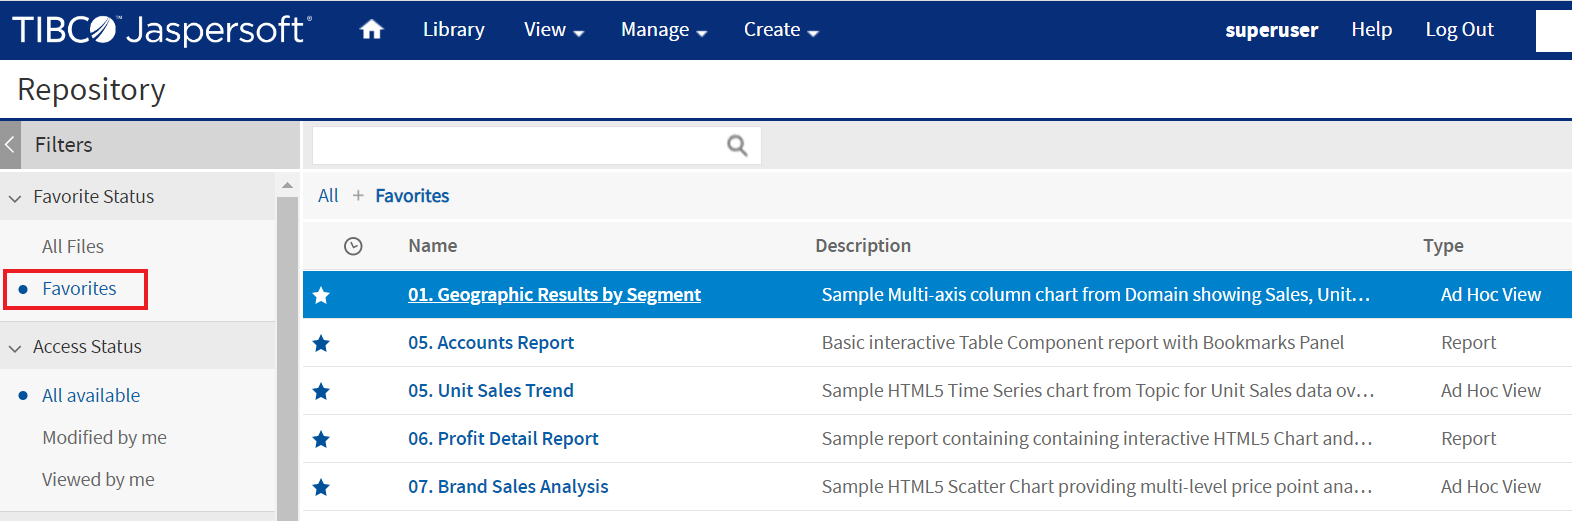Open 06. Profit Detail Report
This screenshot has height=521, width=1572.
click(x=503, y=439)
